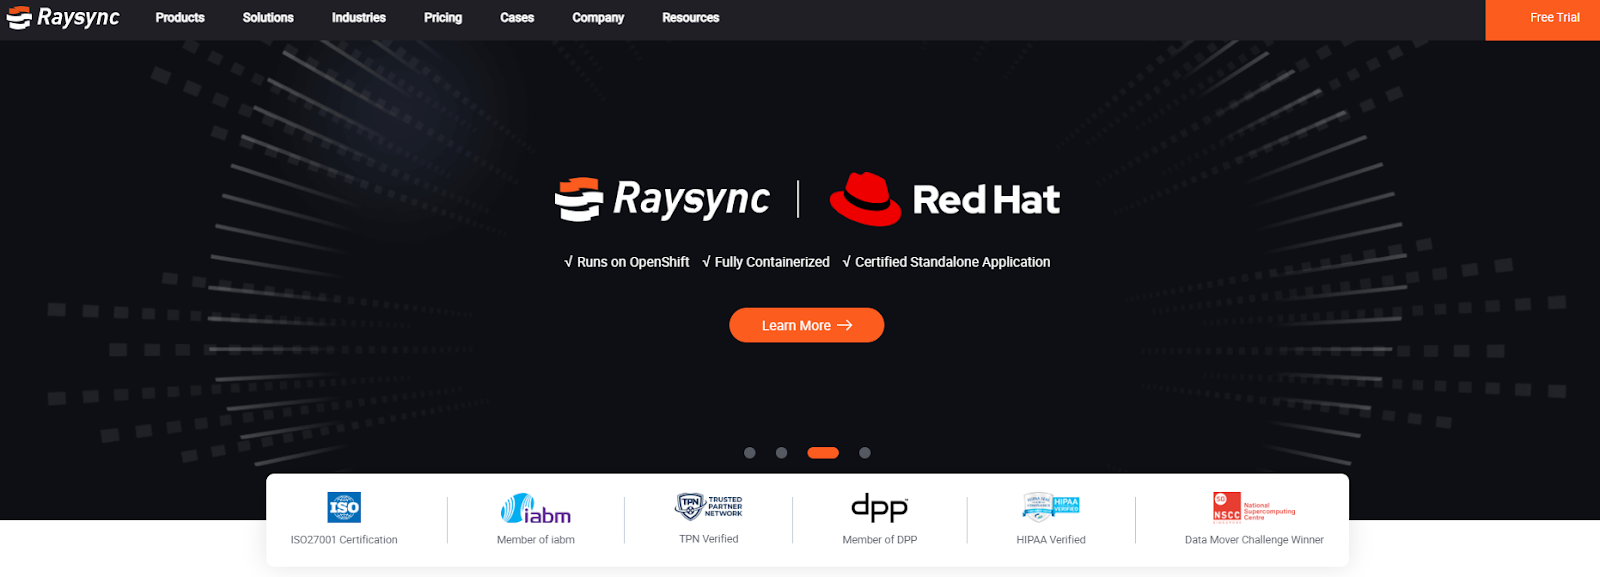Open the Products menu
Screen dimensions: 1600x577
[180, 18]
